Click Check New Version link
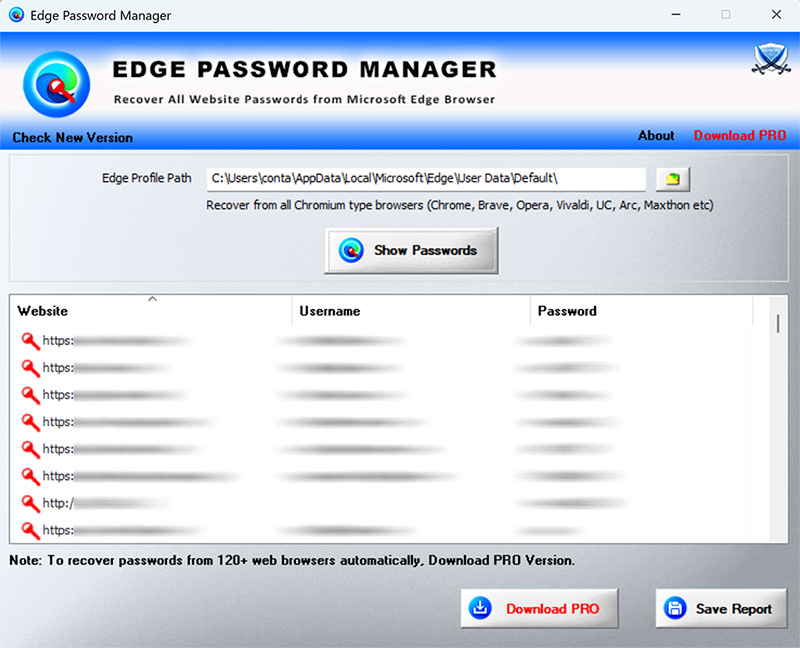 click(72, 138)
